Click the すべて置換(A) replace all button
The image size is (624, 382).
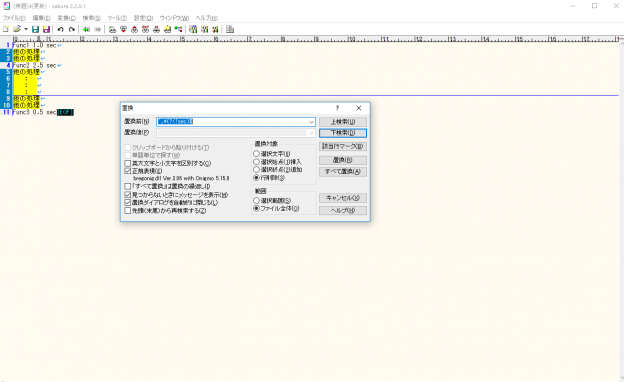click(343, 172)
